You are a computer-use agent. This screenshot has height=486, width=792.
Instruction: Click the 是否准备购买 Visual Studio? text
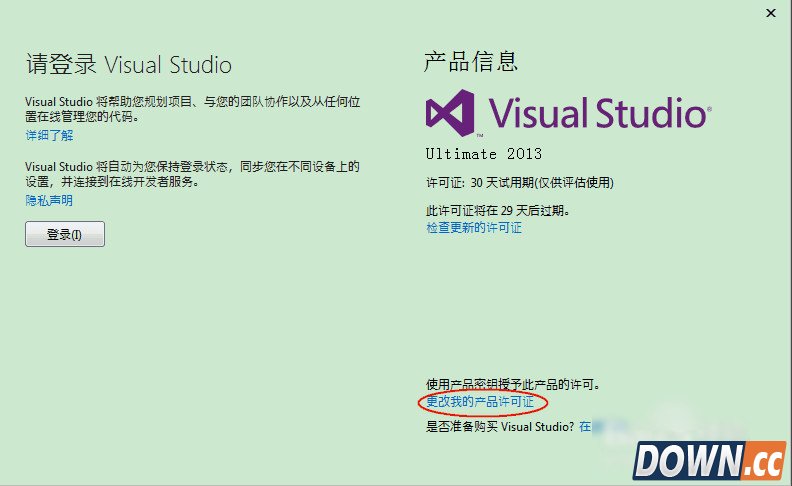(500, 426)
